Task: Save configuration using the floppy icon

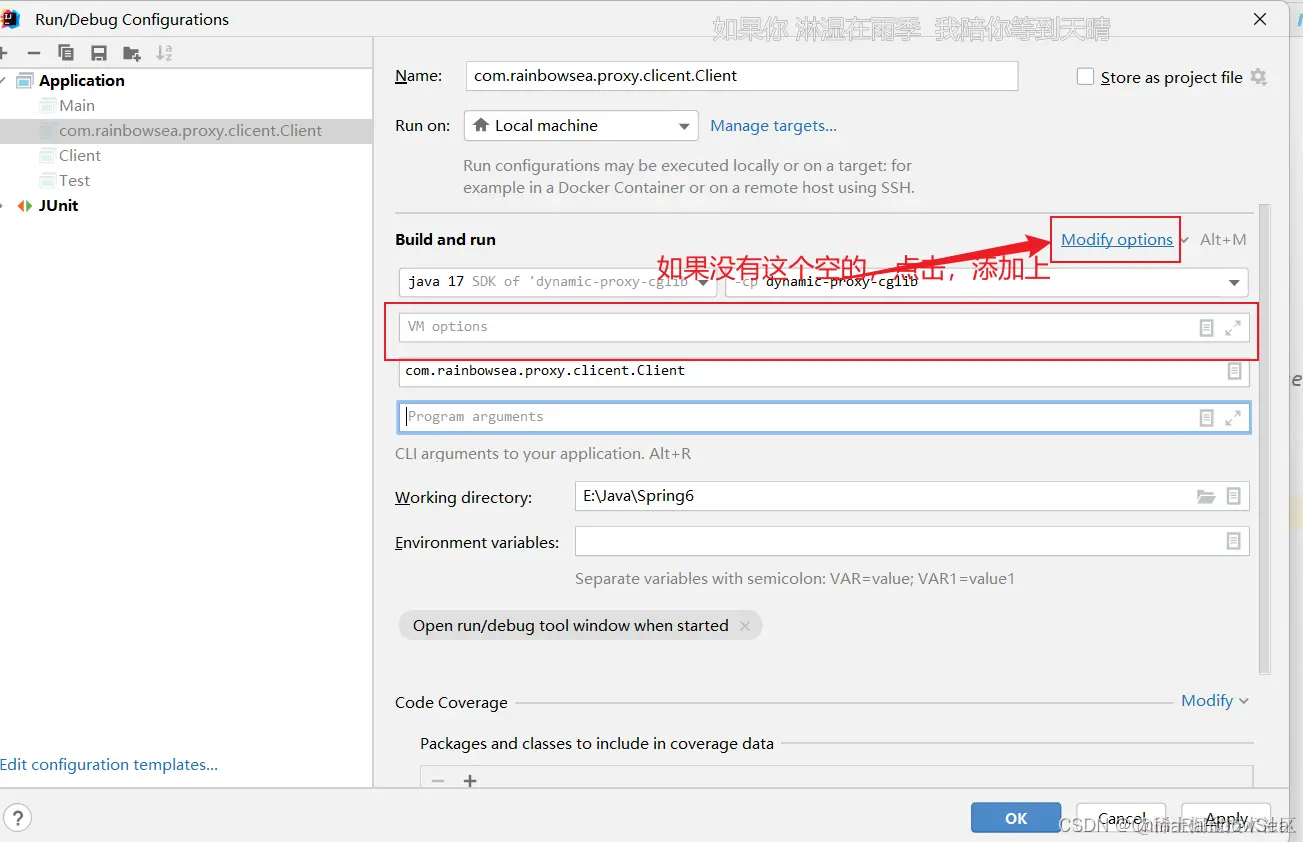Action: click(98, 53)
